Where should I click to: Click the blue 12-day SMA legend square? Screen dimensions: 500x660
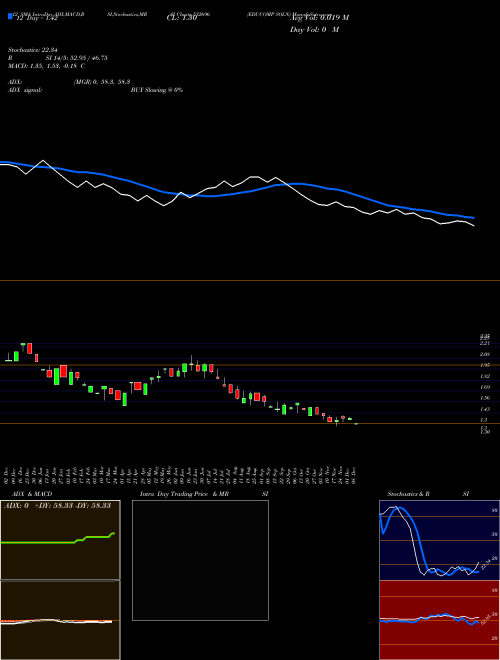click(10, 17)
